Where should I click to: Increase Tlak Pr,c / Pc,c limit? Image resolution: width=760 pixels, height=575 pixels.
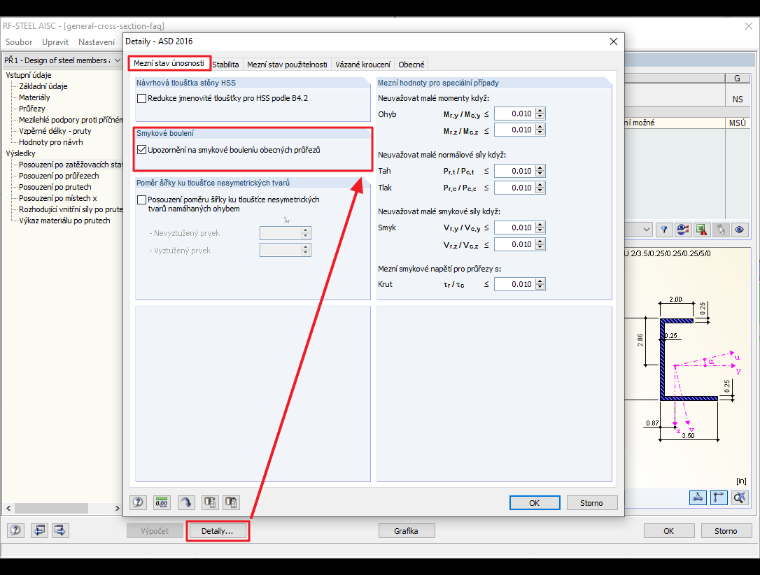click(x=540, y=185)
